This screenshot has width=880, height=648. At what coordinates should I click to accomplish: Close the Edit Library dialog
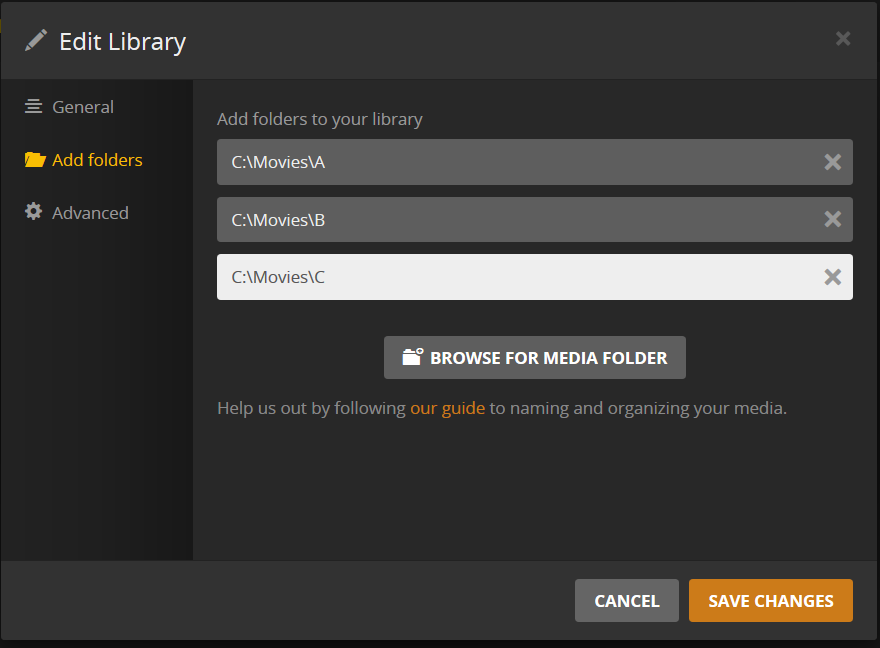[x=843, y=39]
